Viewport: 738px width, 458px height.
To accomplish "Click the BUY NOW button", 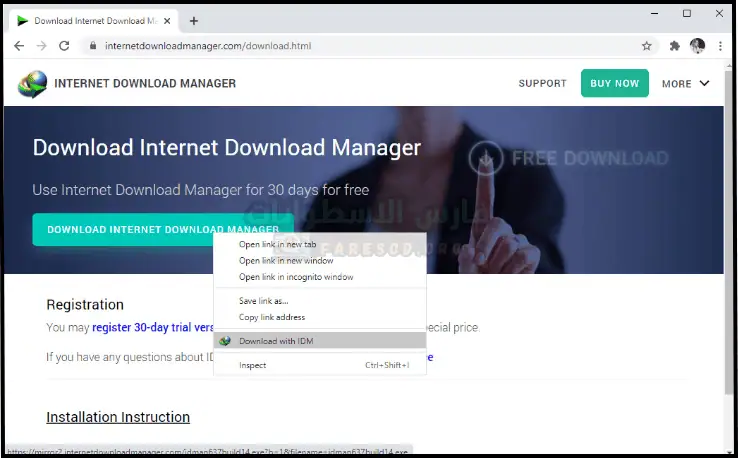I will coord(614,83).
